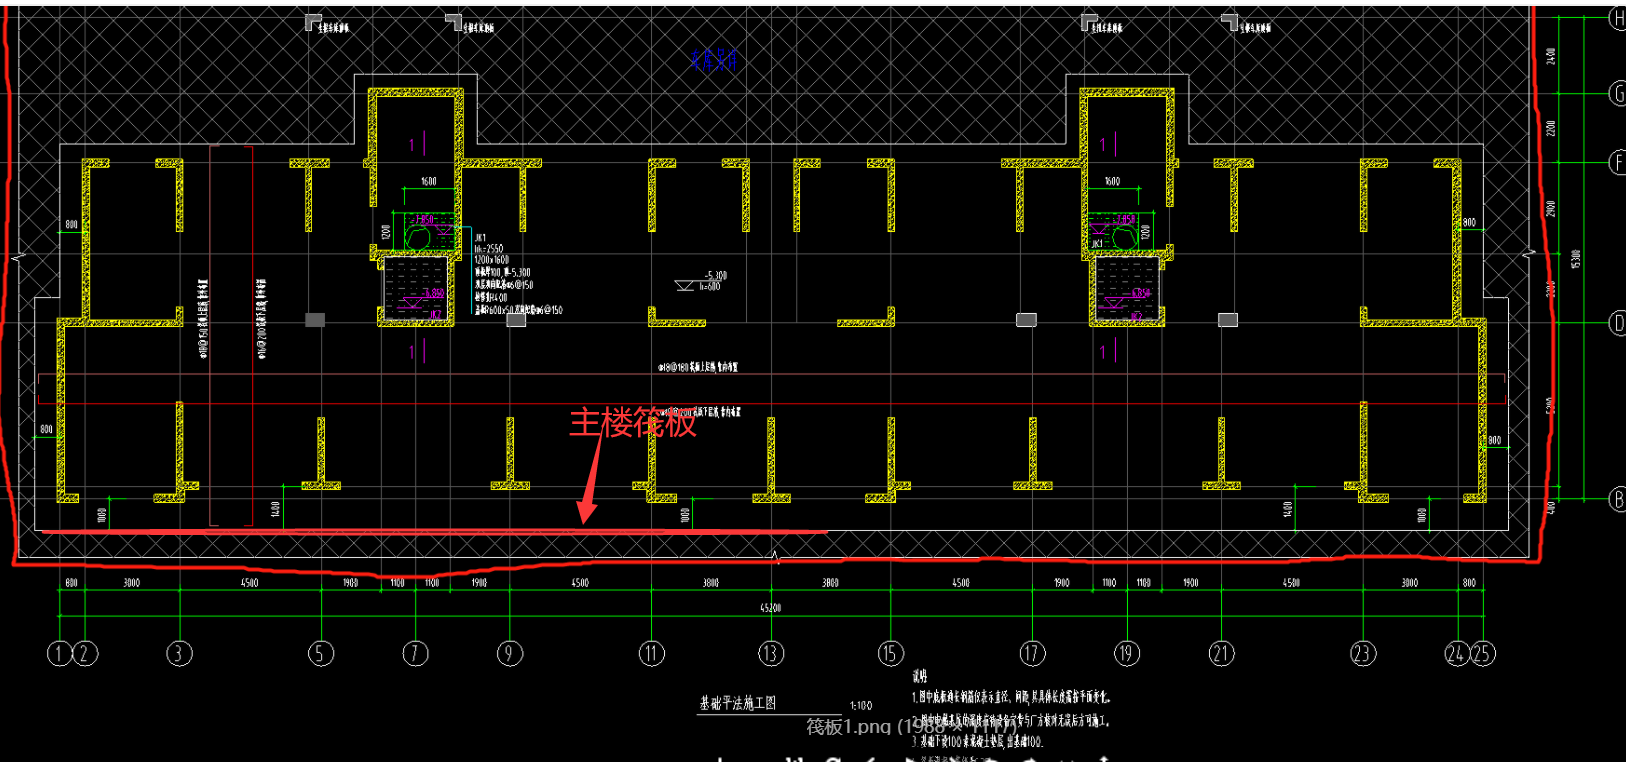
Task: Click axis bubble 2 at the bottom
Action: 85,654
